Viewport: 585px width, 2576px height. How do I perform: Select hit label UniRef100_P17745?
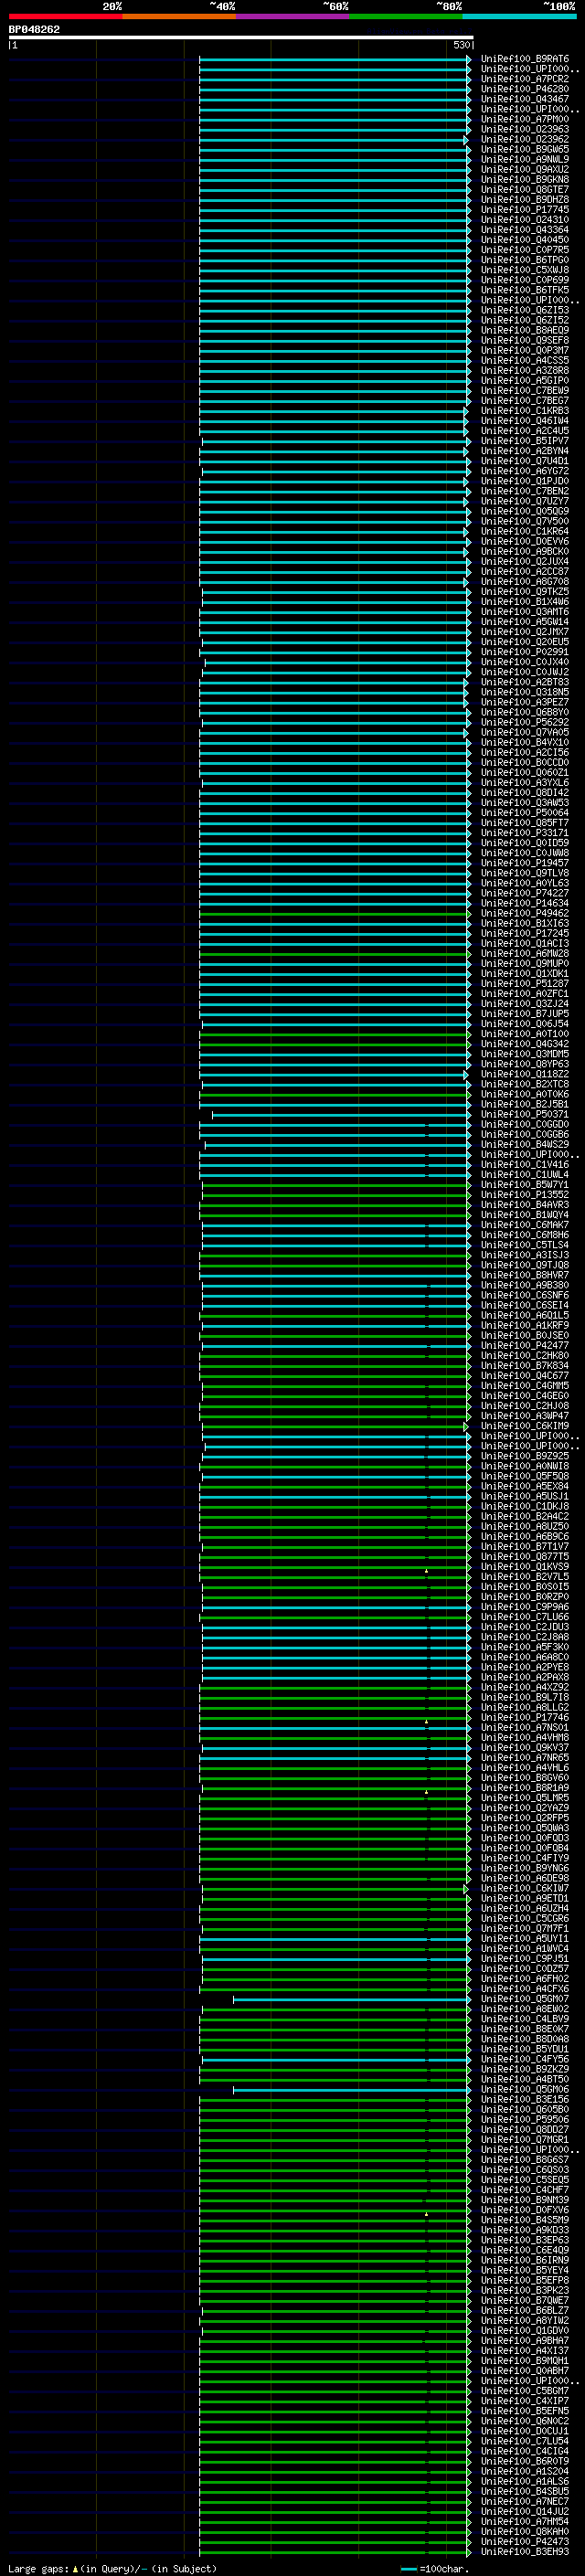pyautogui.click(x=525, y=210)
